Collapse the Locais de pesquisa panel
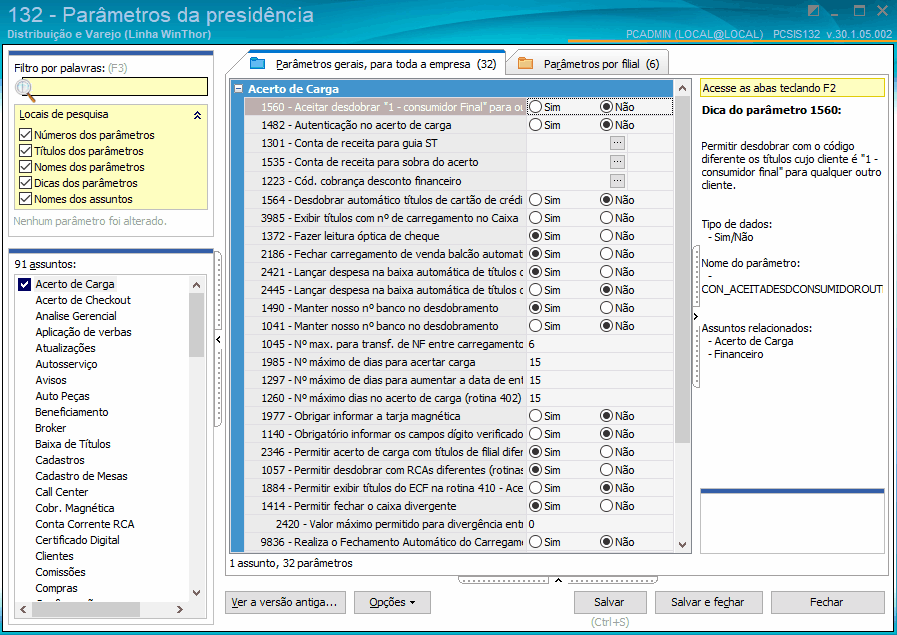897x635 pixels. click(197, 115)
